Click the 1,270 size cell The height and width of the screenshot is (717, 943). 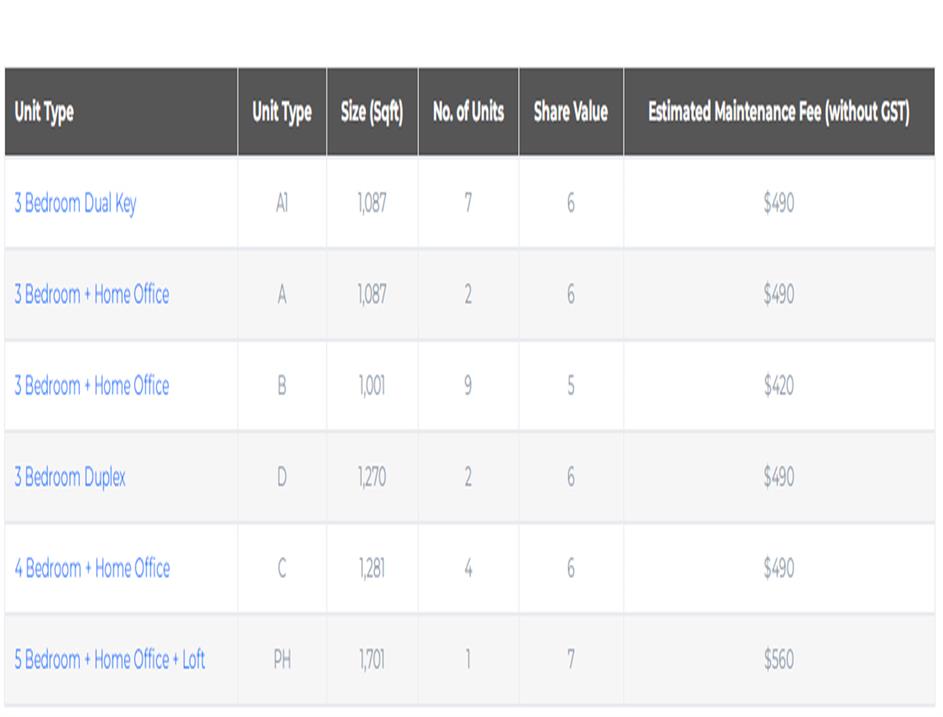371,477
